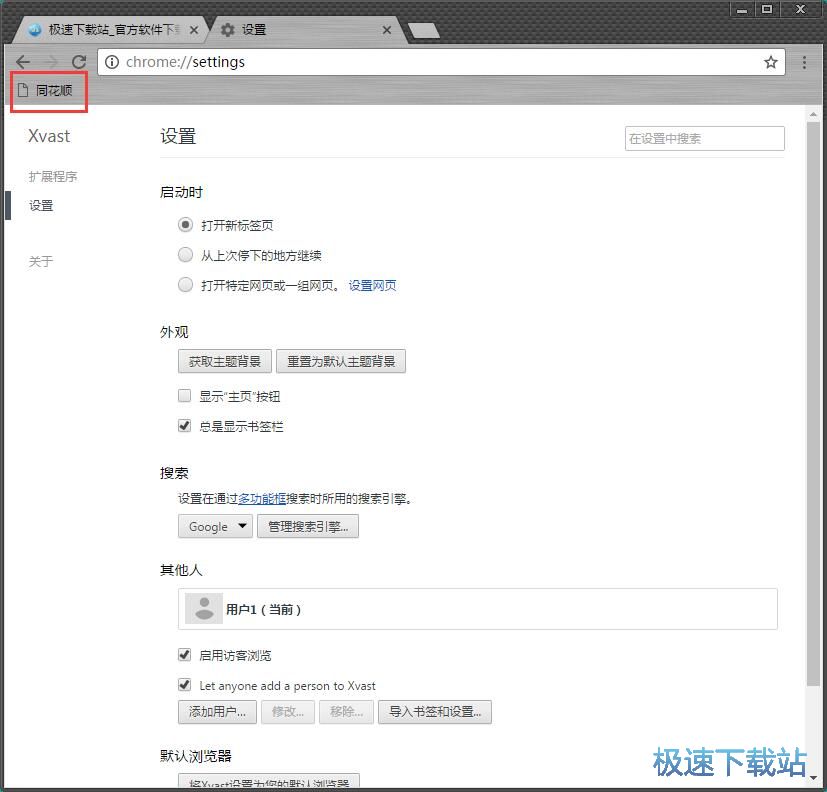Open the 设置网页 link

tap(372, 286)
